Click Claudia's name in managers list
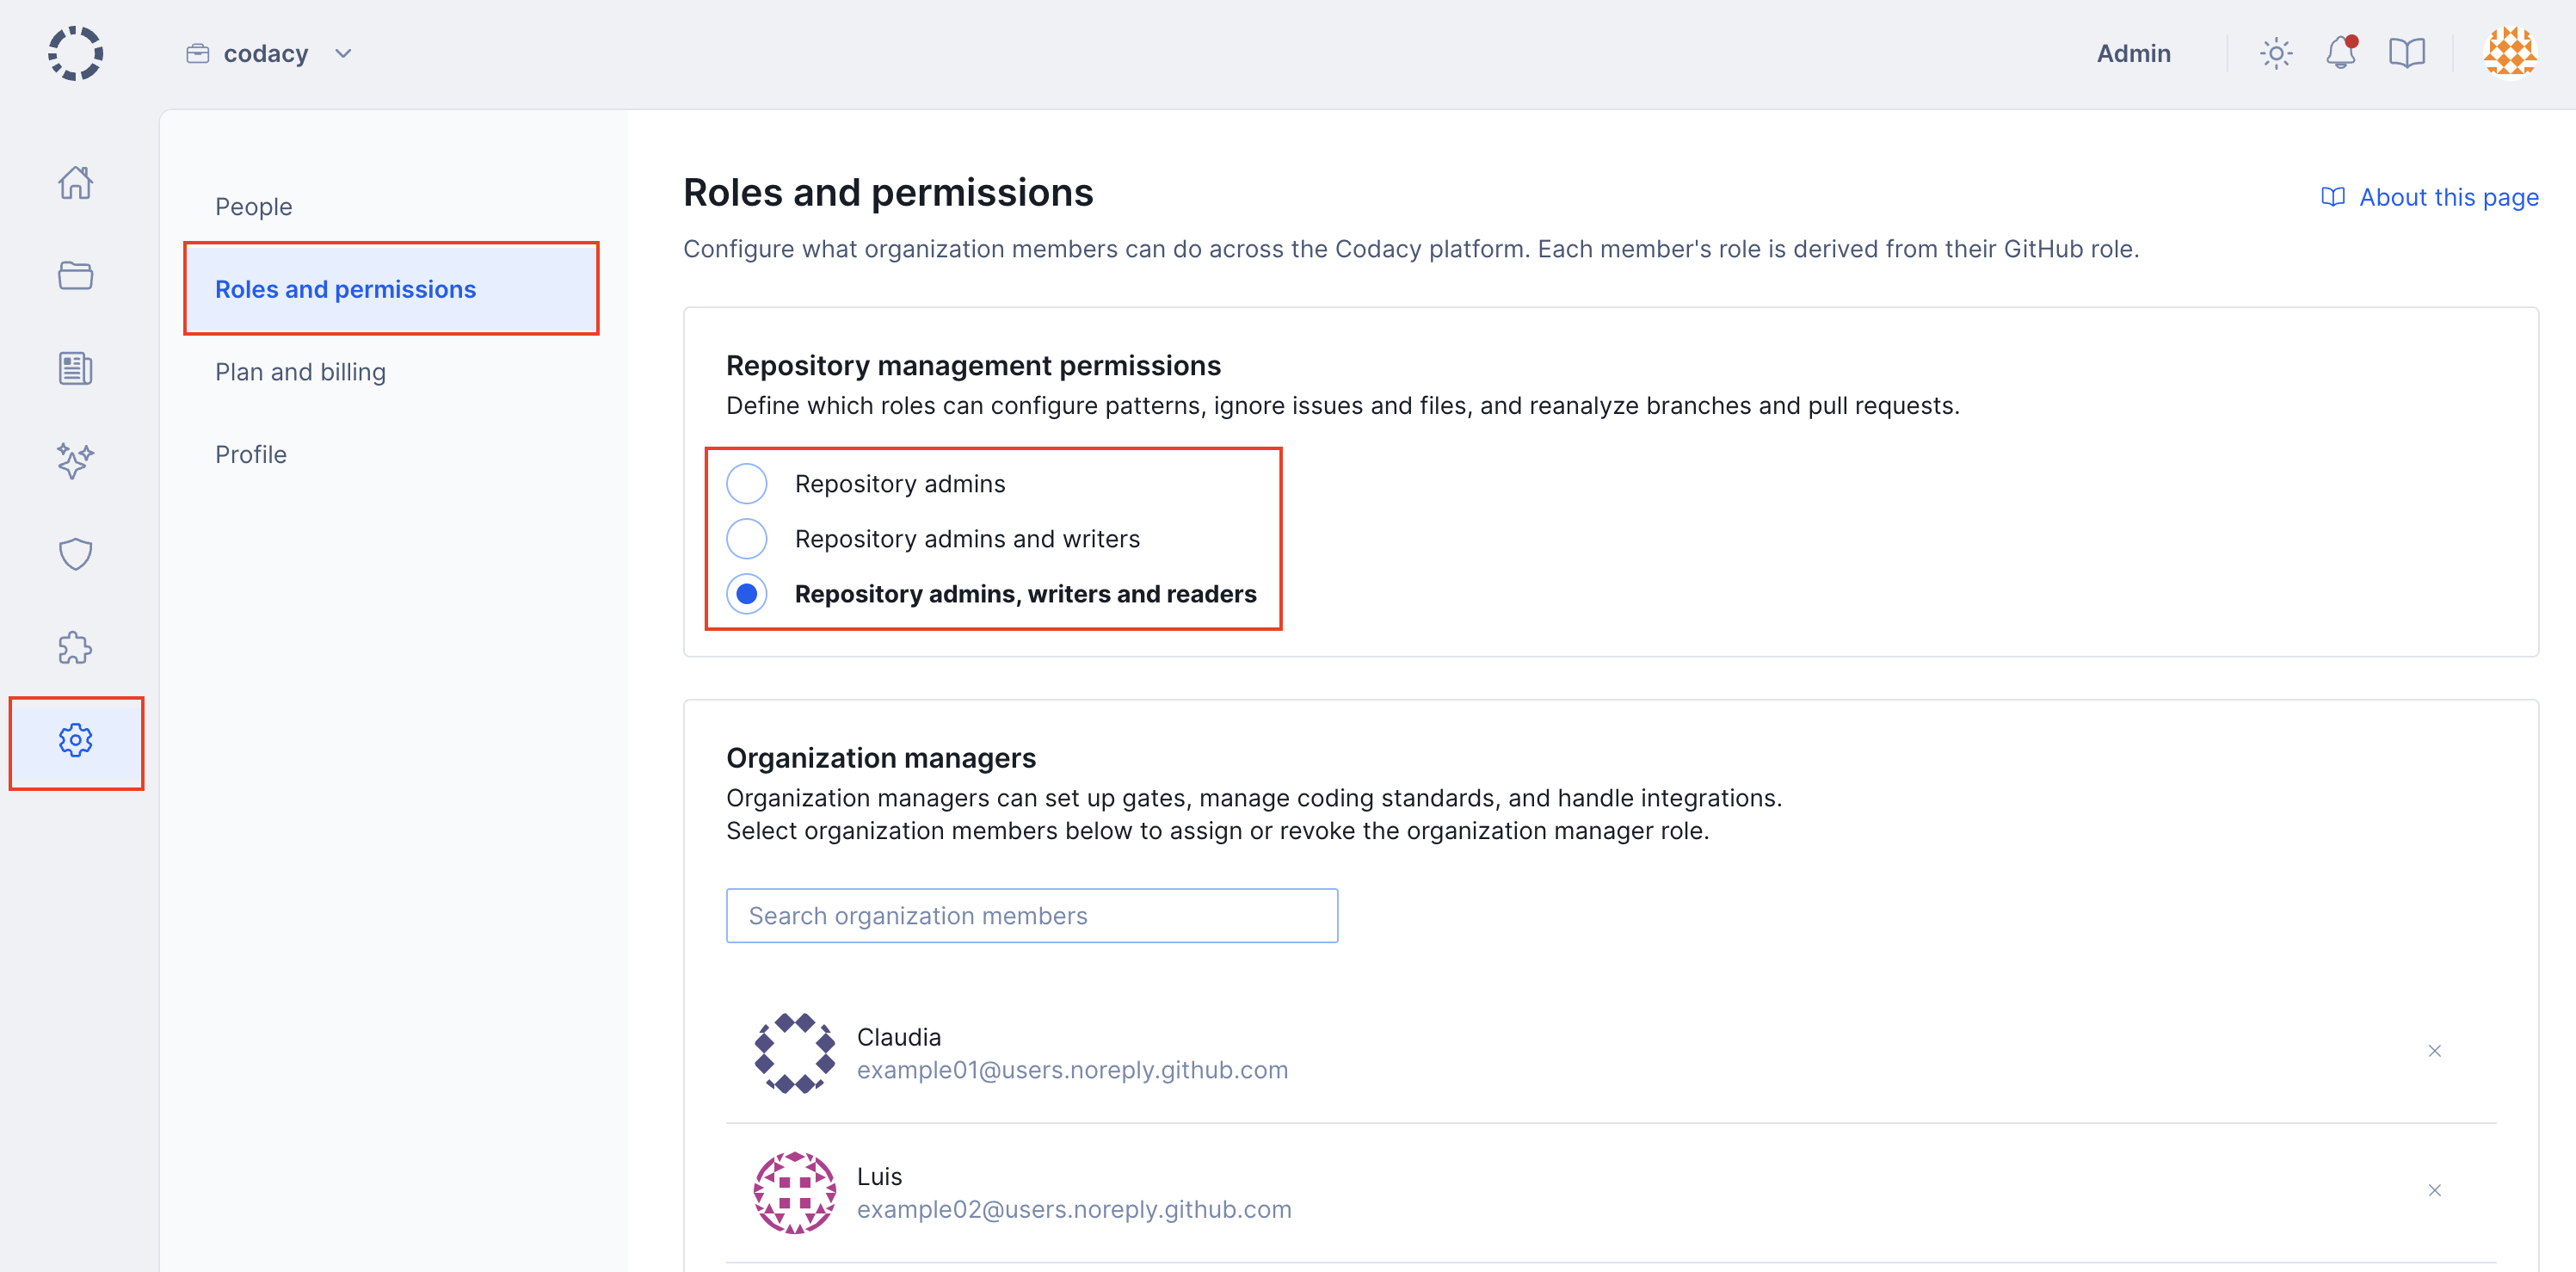Viewport: 2576px width, 1272px height. click(899, 1036)
